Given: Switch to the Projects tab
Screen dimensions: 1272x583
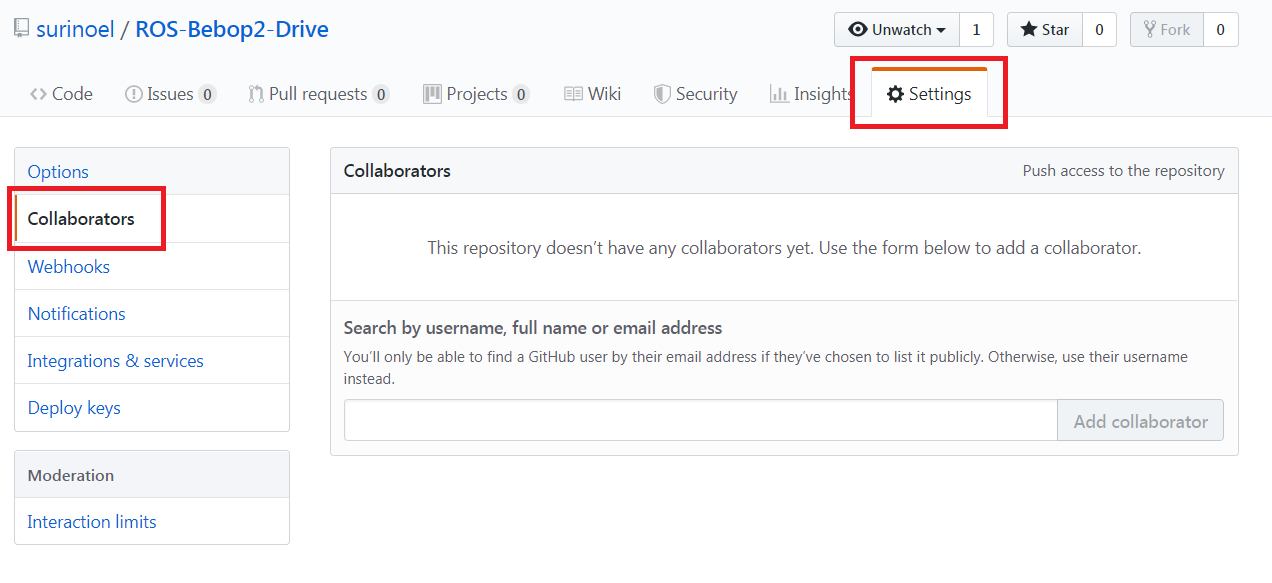Looking at the screenshot, I should coord(477,94).
